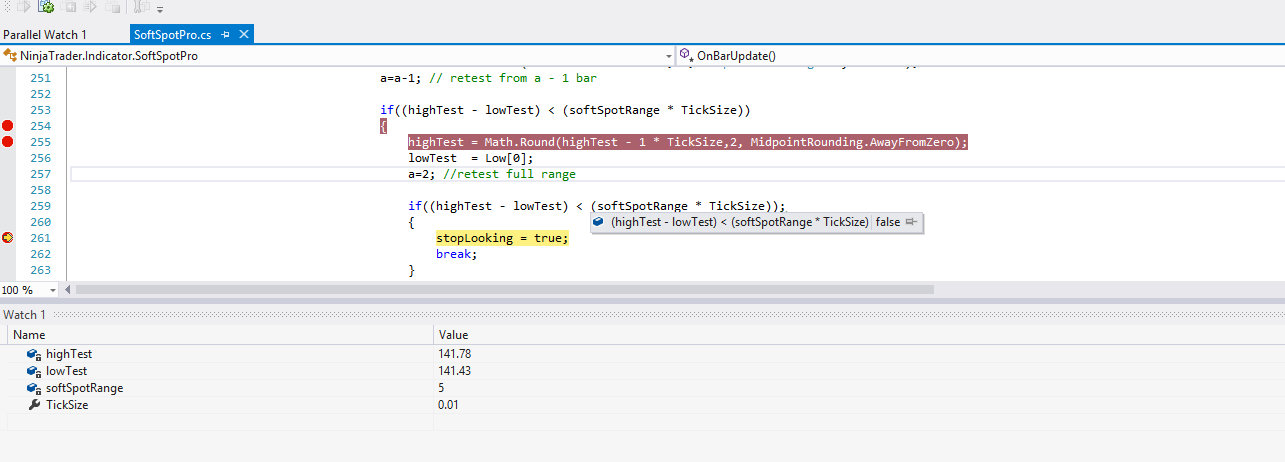The width and height of the screenshot is (1285, 462).
Task: Click the wrench toolbar icon at top
Action: tap(141, 7)
